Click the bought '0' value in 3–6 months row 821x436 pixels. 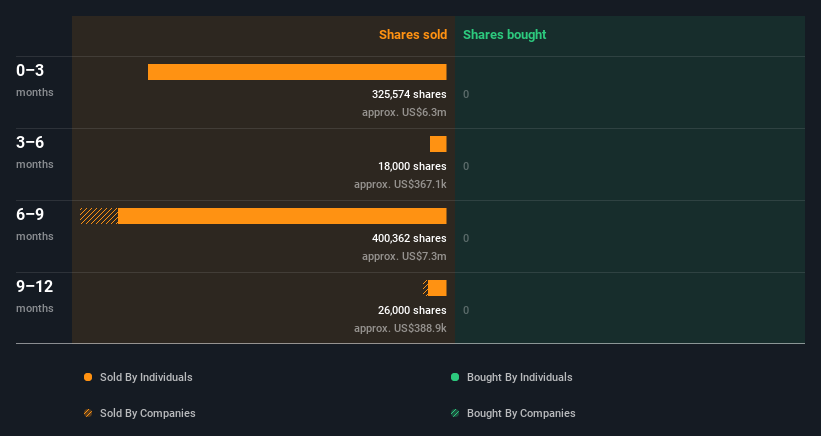[x=466, y=166]
